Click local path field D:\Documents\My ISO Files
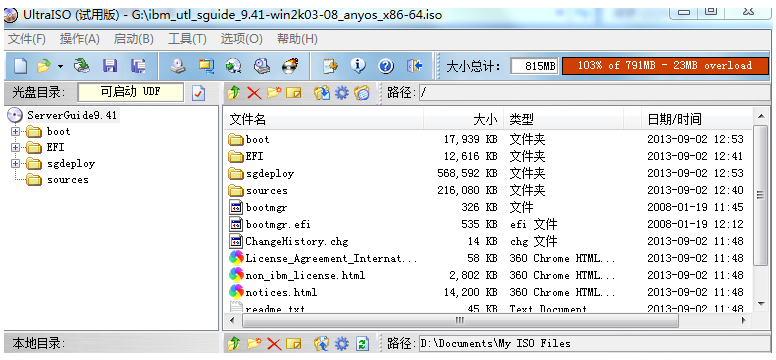This screenshot has width=776, height=360. click(x=594, y=343)
